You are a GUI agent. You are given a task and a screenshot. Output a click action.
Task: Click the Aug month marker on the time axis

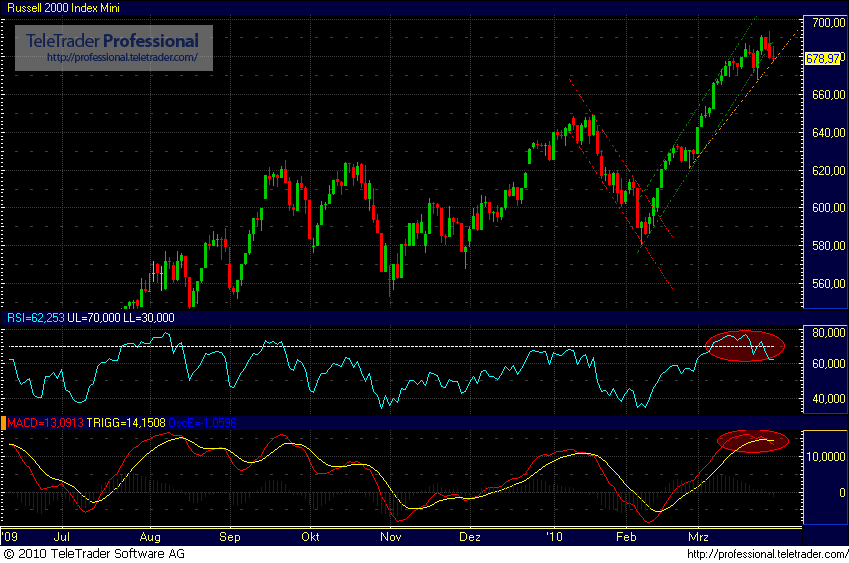point(150,537)
